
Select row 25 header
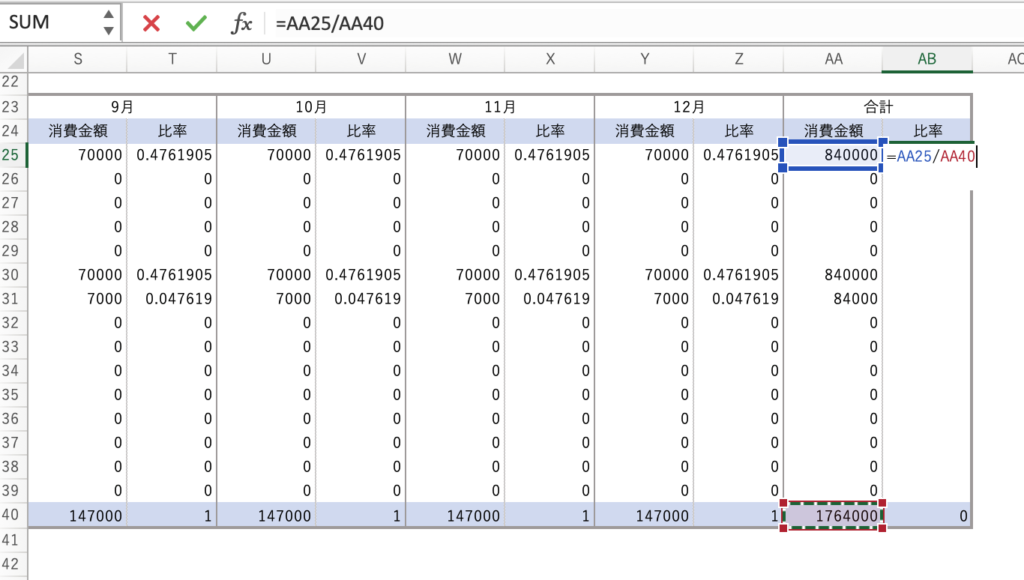(x=12, y=154)
